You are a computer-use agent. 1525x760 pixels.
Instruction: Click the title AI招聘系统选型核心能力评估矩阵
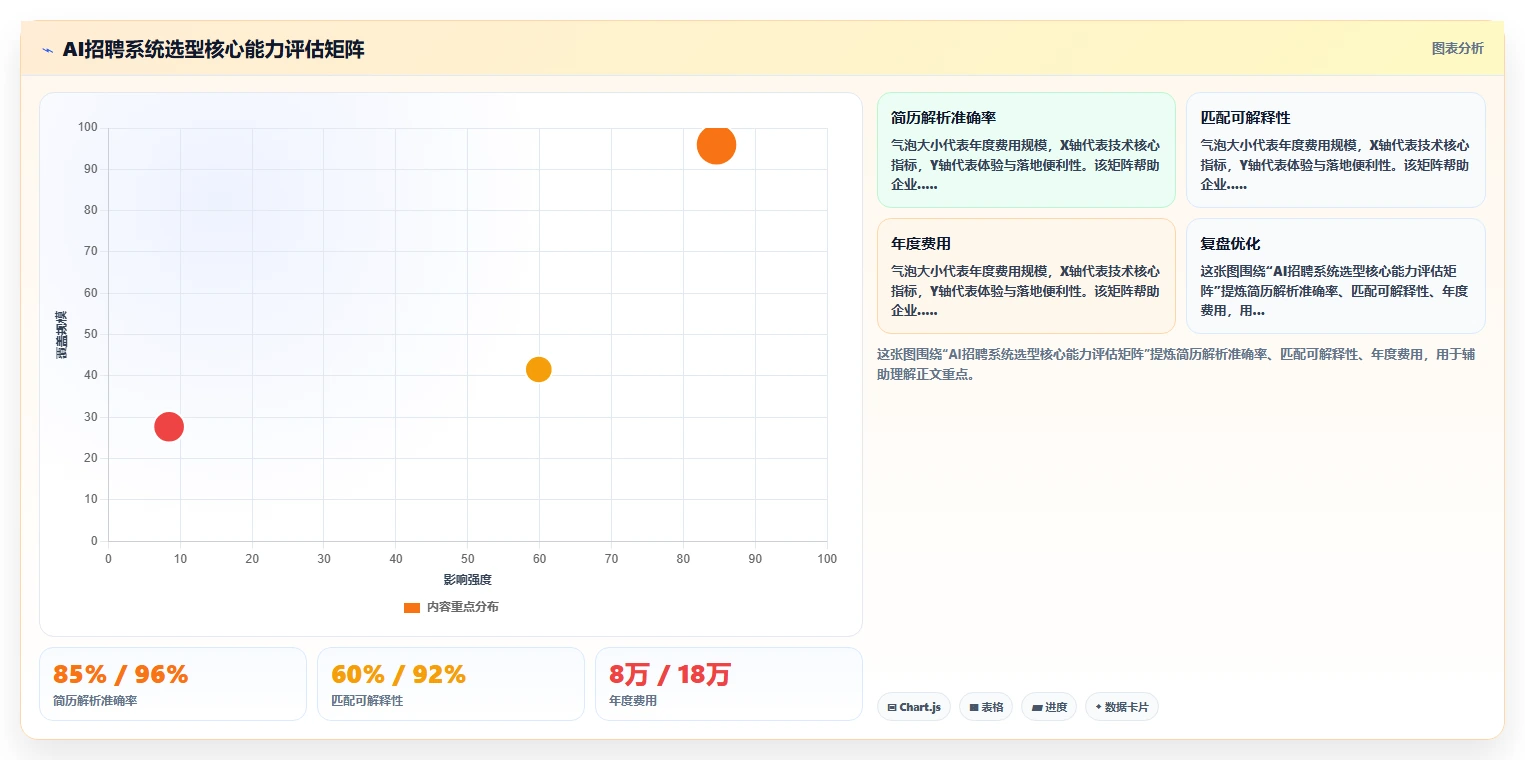(213, 49)
